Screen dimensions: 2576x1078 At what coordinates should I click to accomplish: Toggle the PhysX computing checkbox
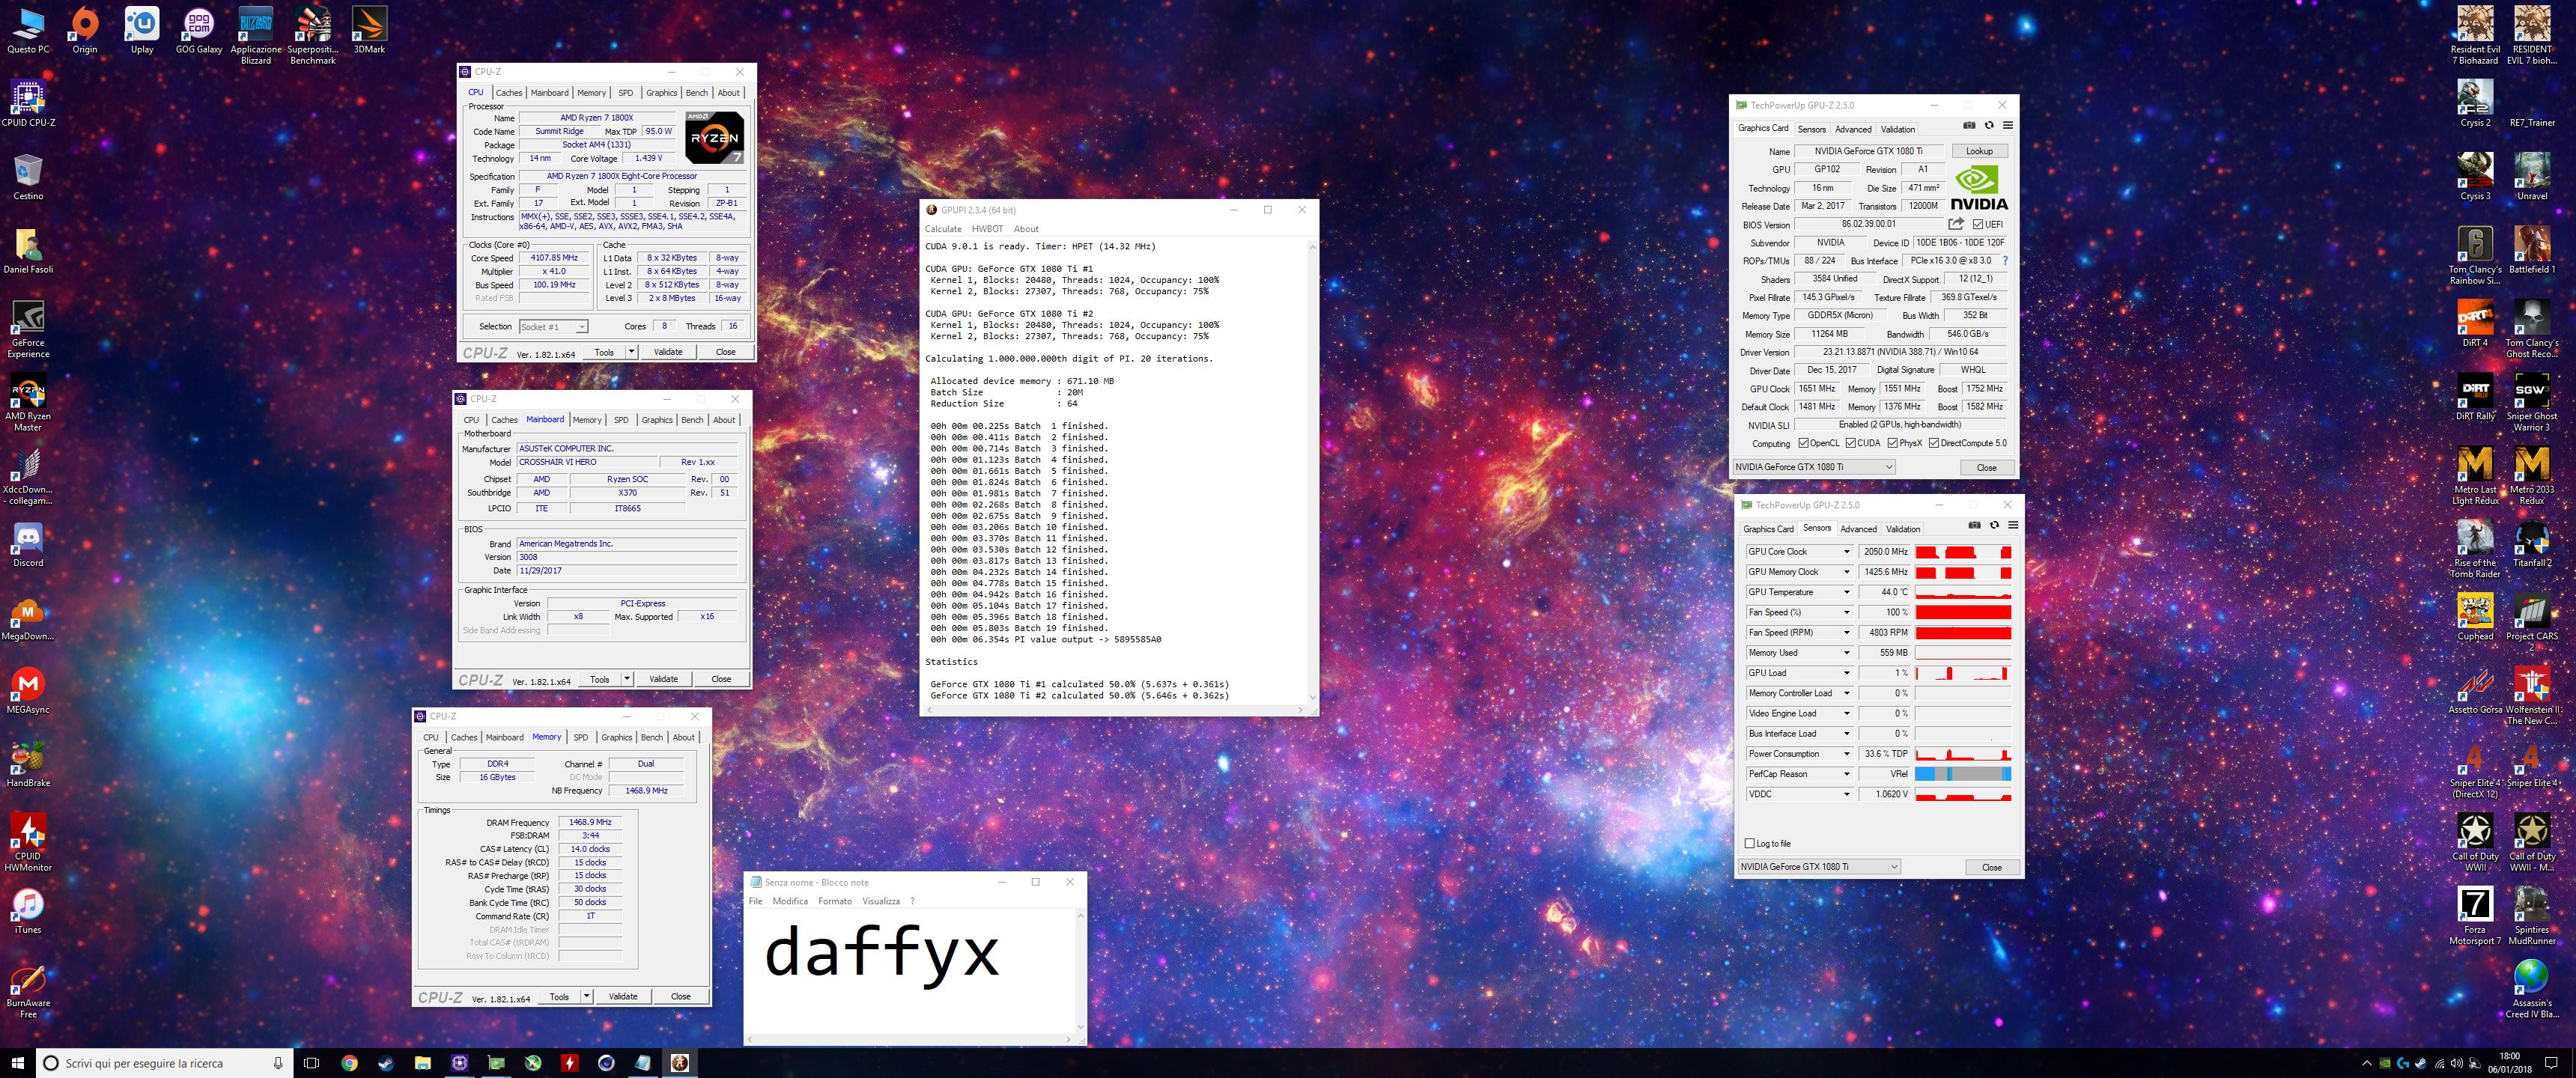tap(1893, 444)
